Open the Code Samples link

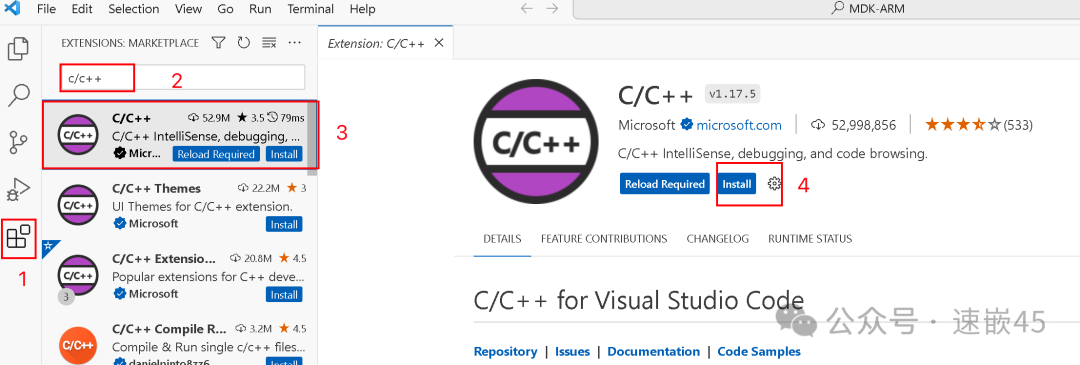[759, 351]
